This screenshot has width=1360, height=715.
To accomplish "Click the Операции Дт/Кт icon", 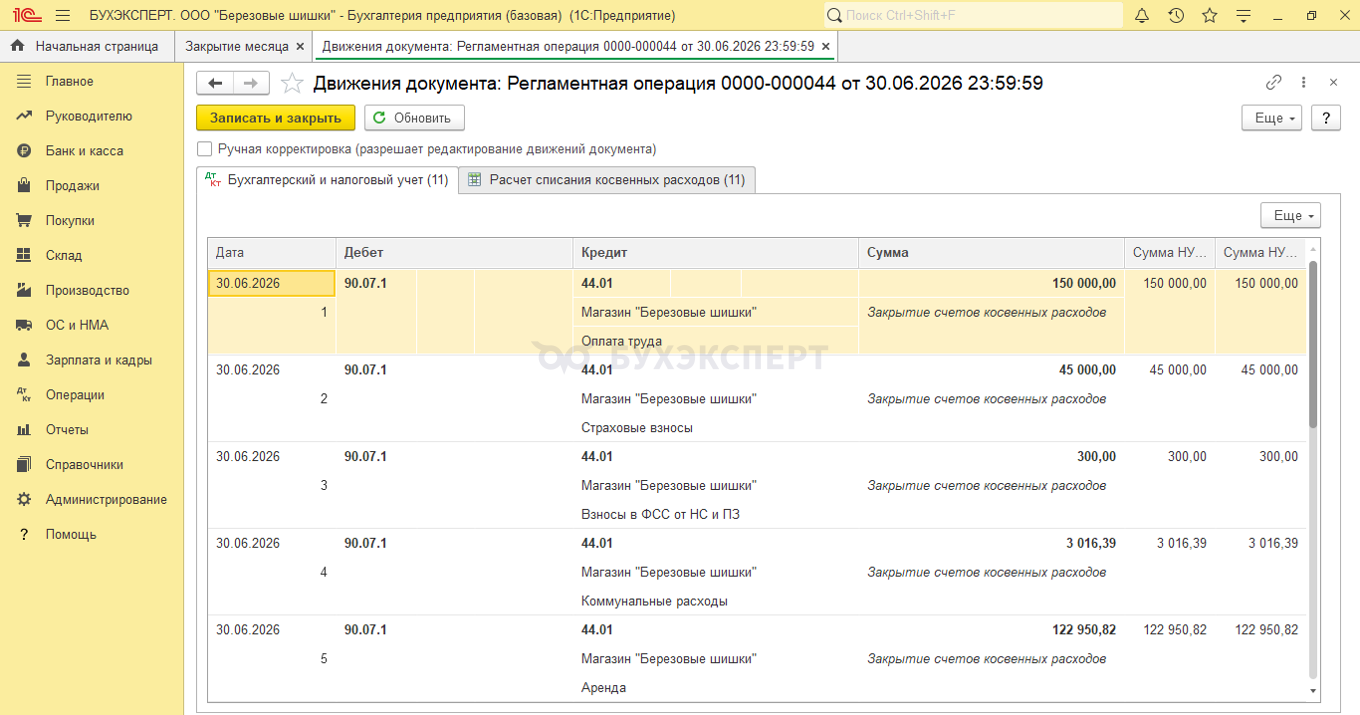I will coord(24,395).
